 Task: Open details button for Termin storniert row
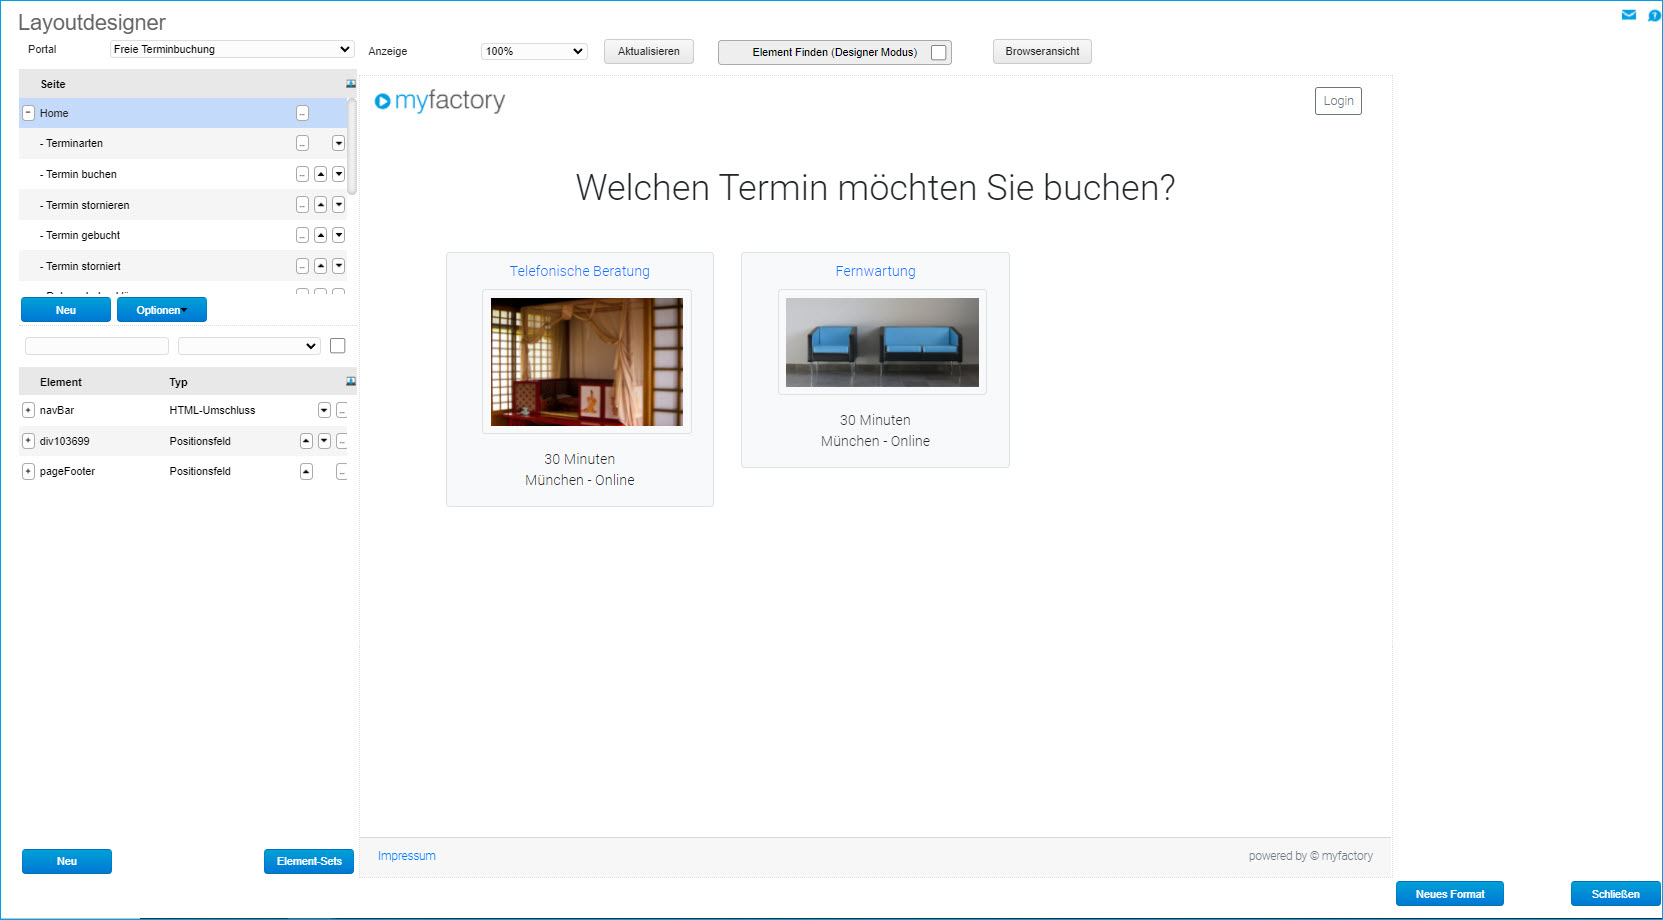point(302,266)
